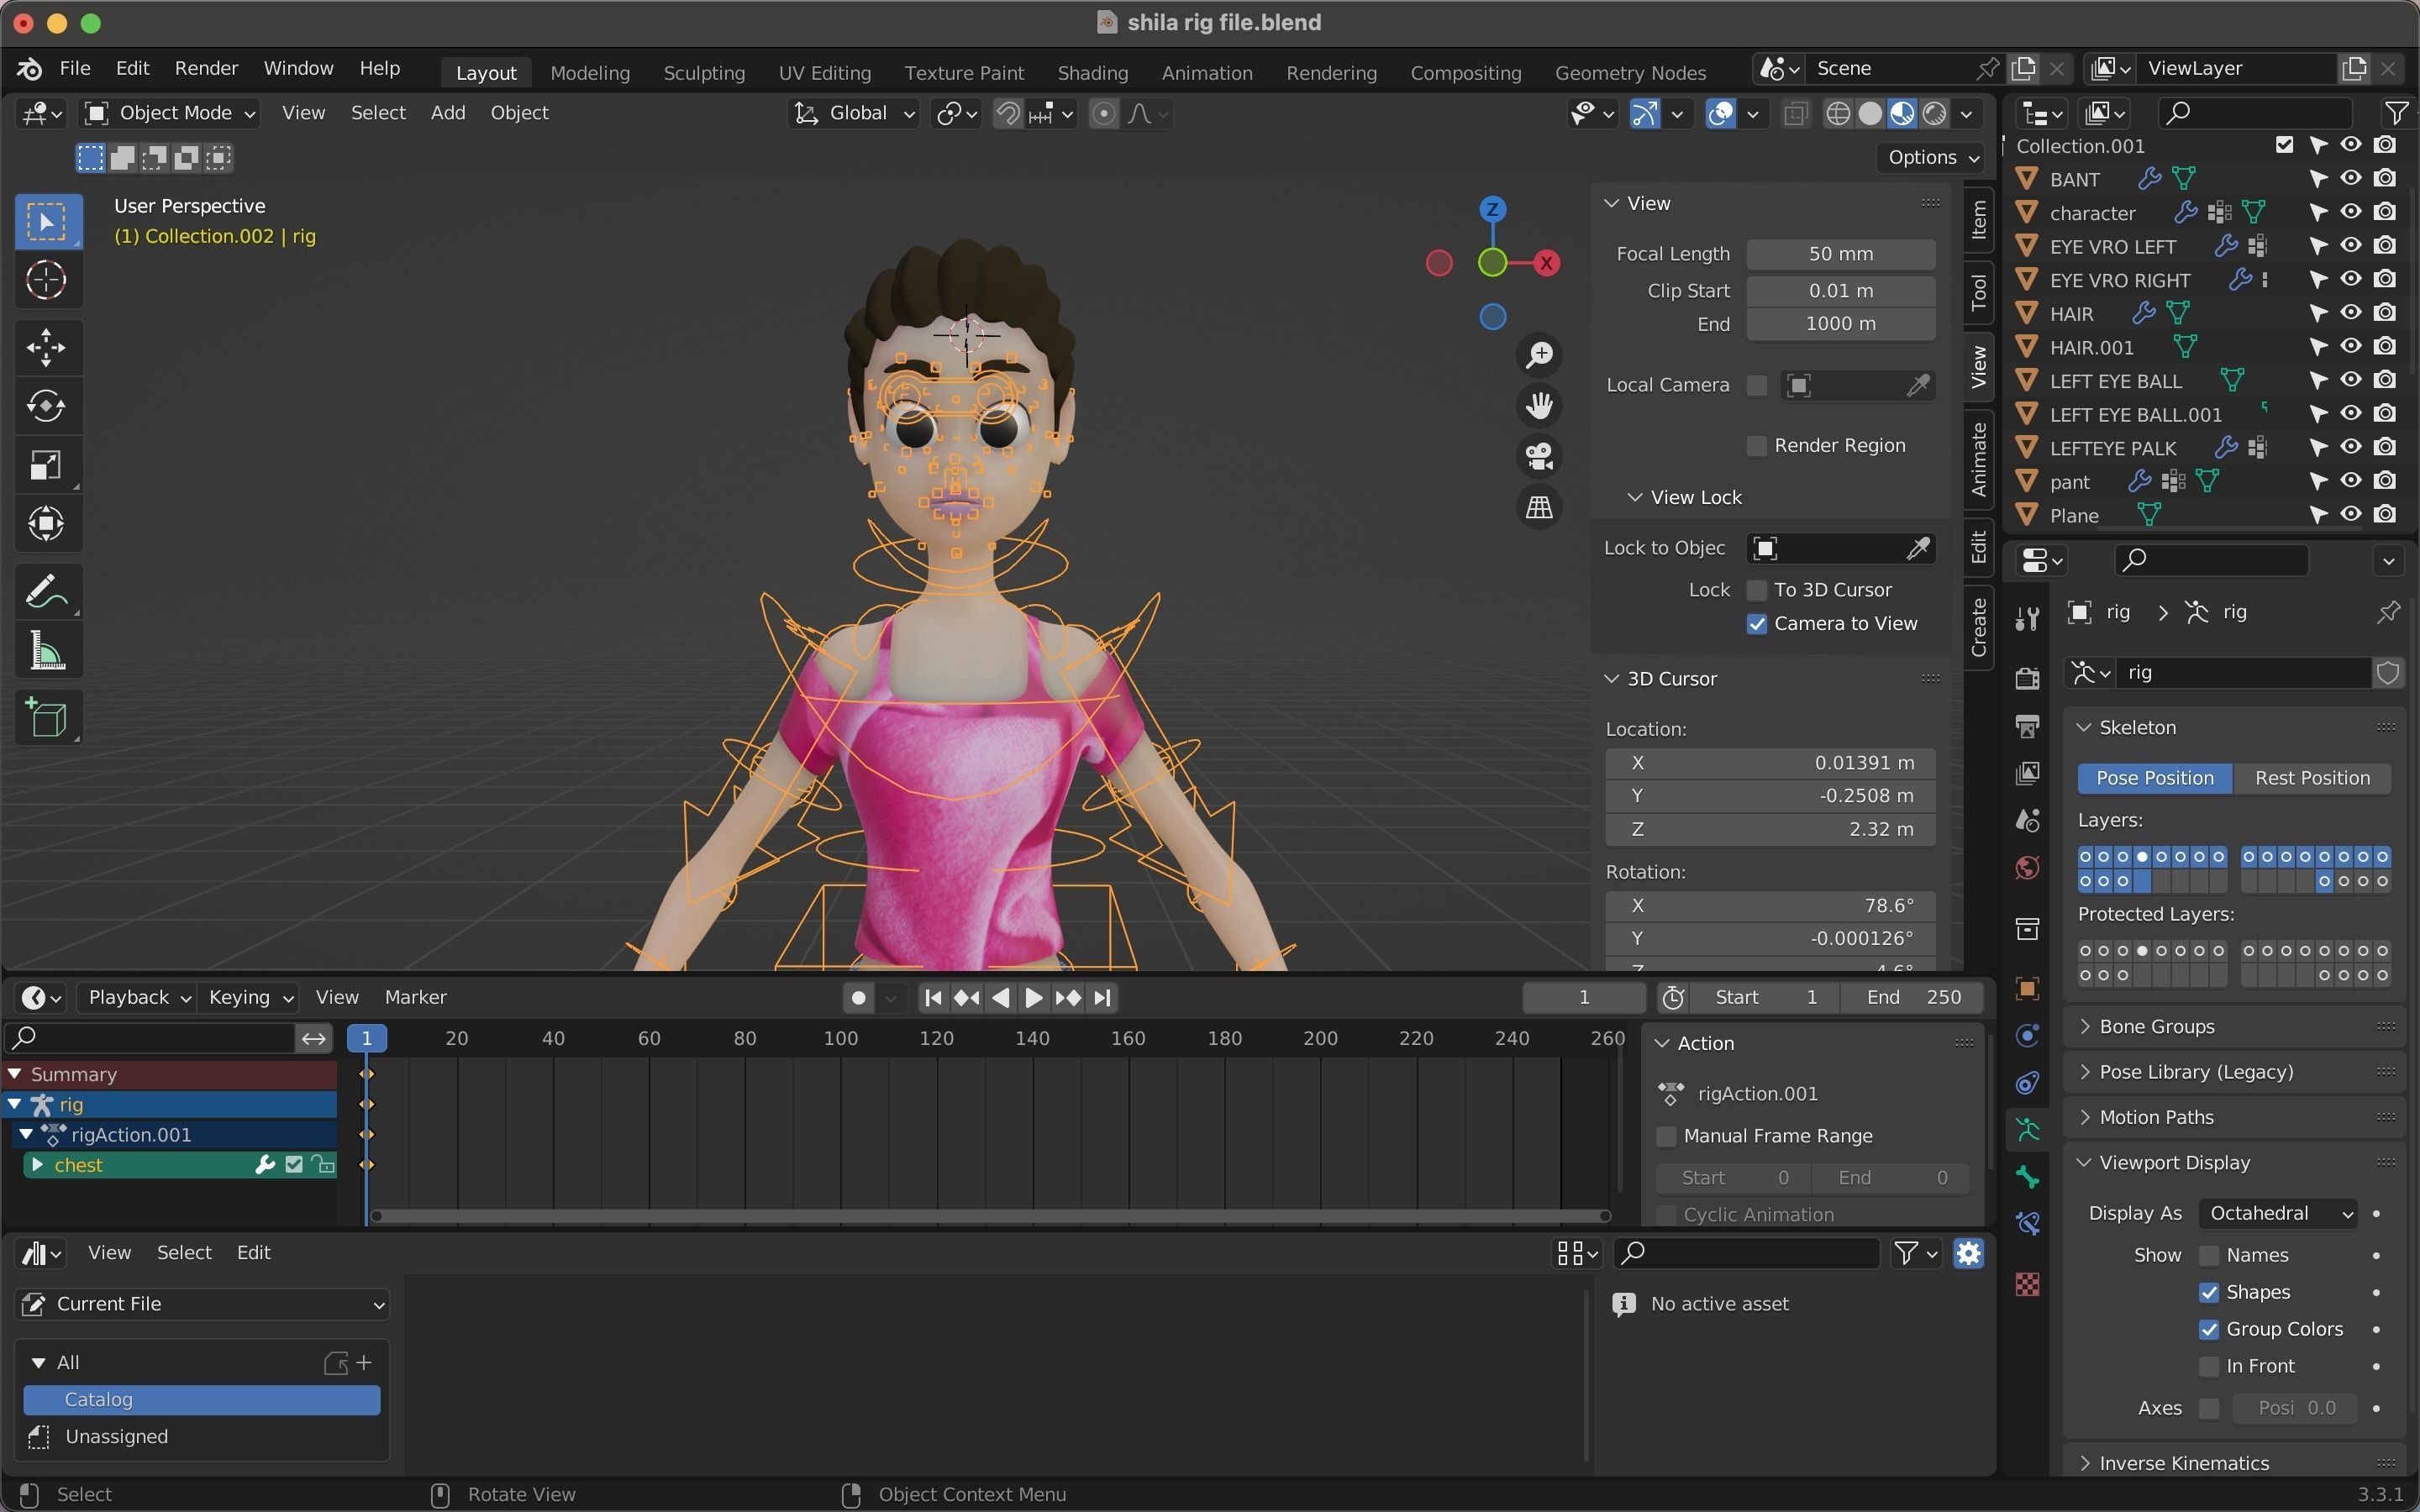
Task: Open the Current File asset library dropdown
Action: [203, 1304]
